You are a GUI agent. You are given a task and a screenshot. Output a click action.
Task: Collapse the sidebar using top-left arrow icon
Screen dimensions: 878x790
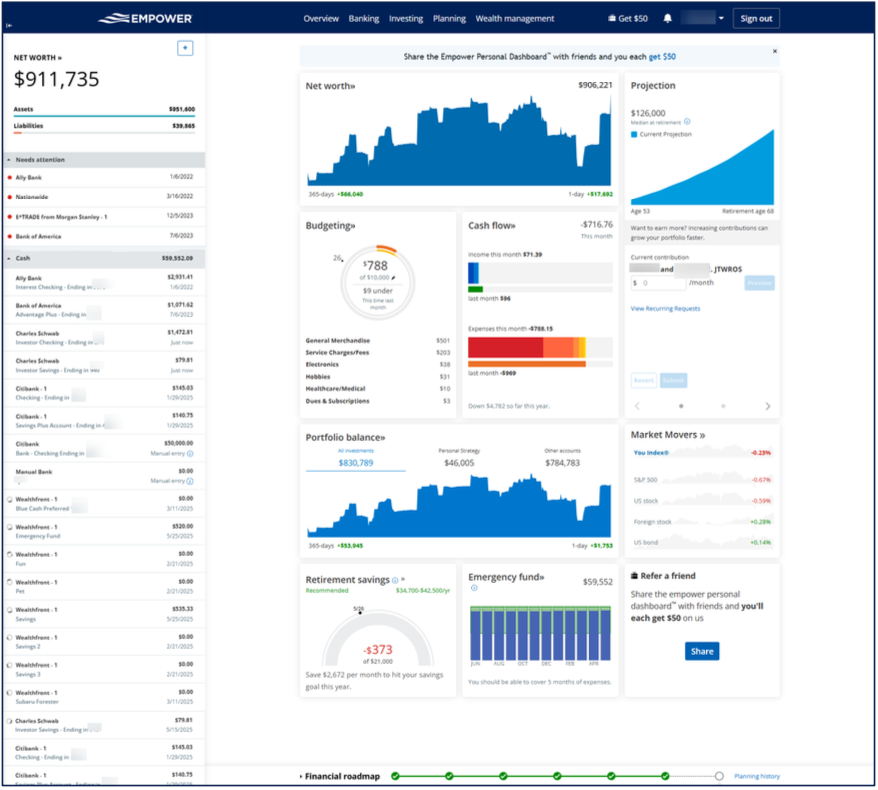click(x=9, y=25)
